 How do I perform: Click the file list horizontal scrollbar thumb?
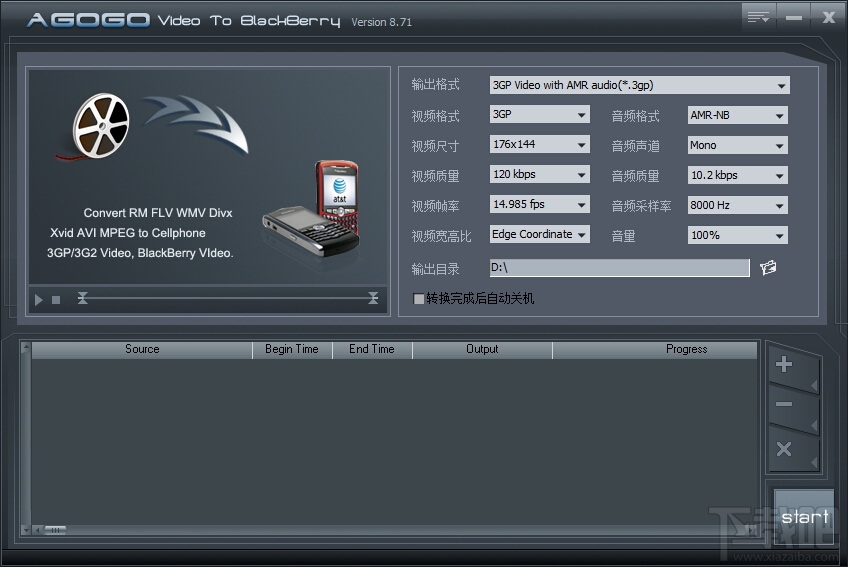[55, 530]
